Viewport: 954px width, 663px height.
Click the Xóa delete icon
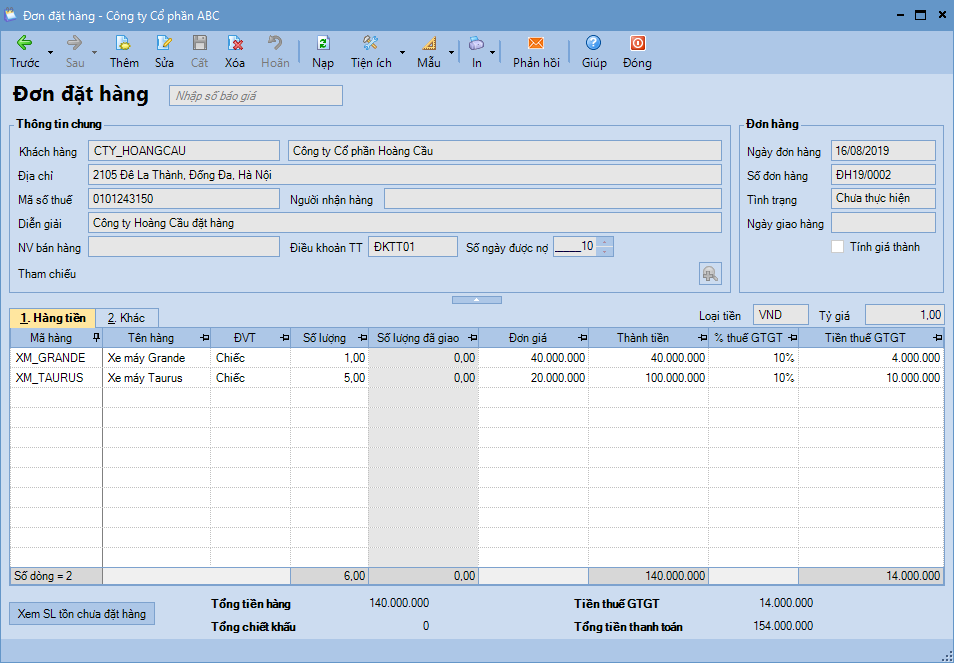[x=235, y=43]
